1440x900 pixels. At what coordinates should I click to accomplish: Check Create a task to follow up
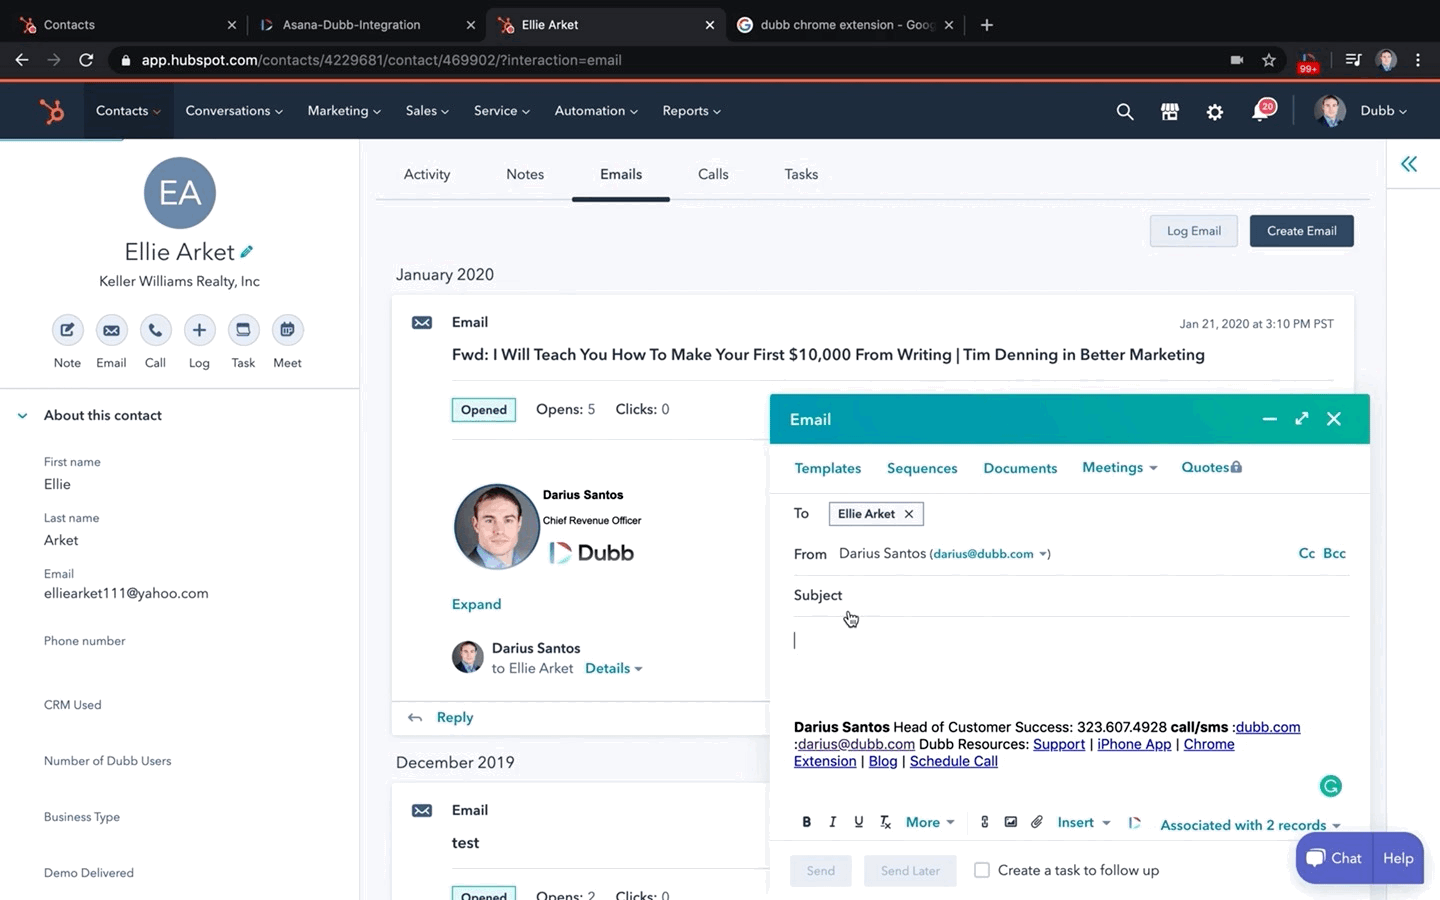point(982,870)
